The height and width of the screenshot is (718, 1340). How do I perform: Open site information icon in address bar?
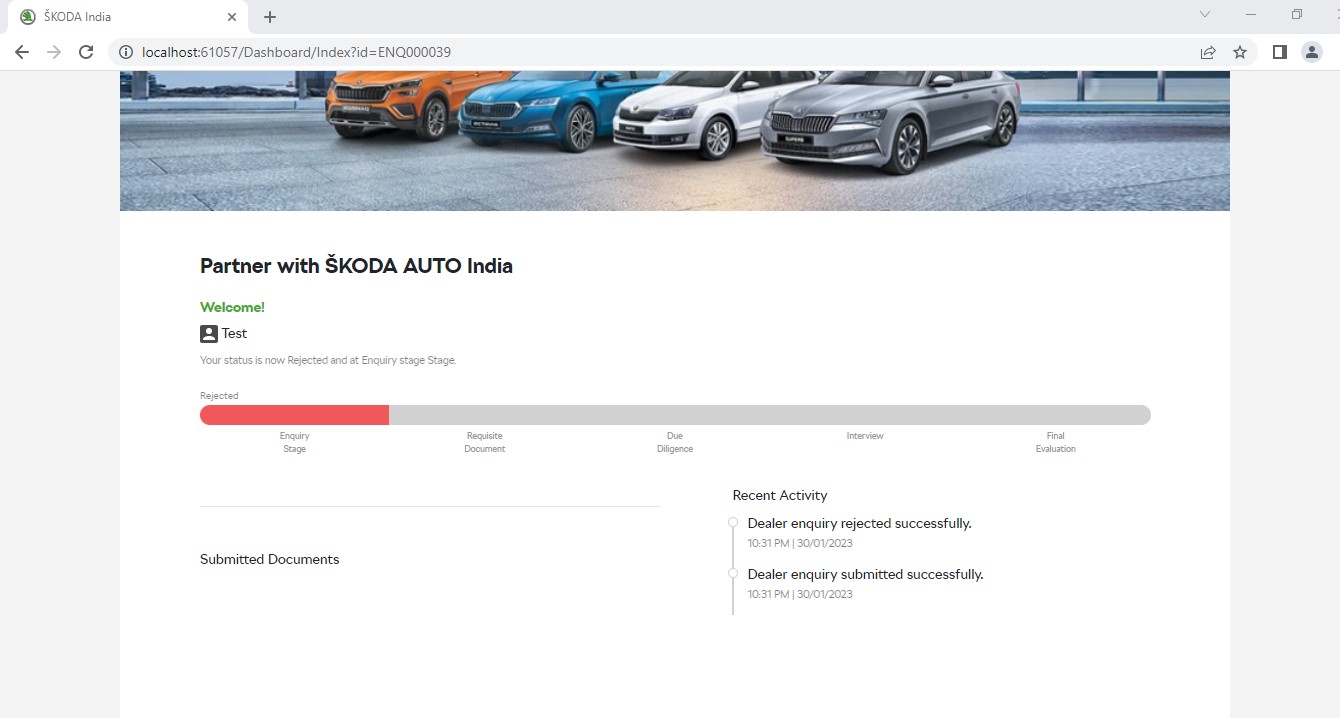click(126, 52)
